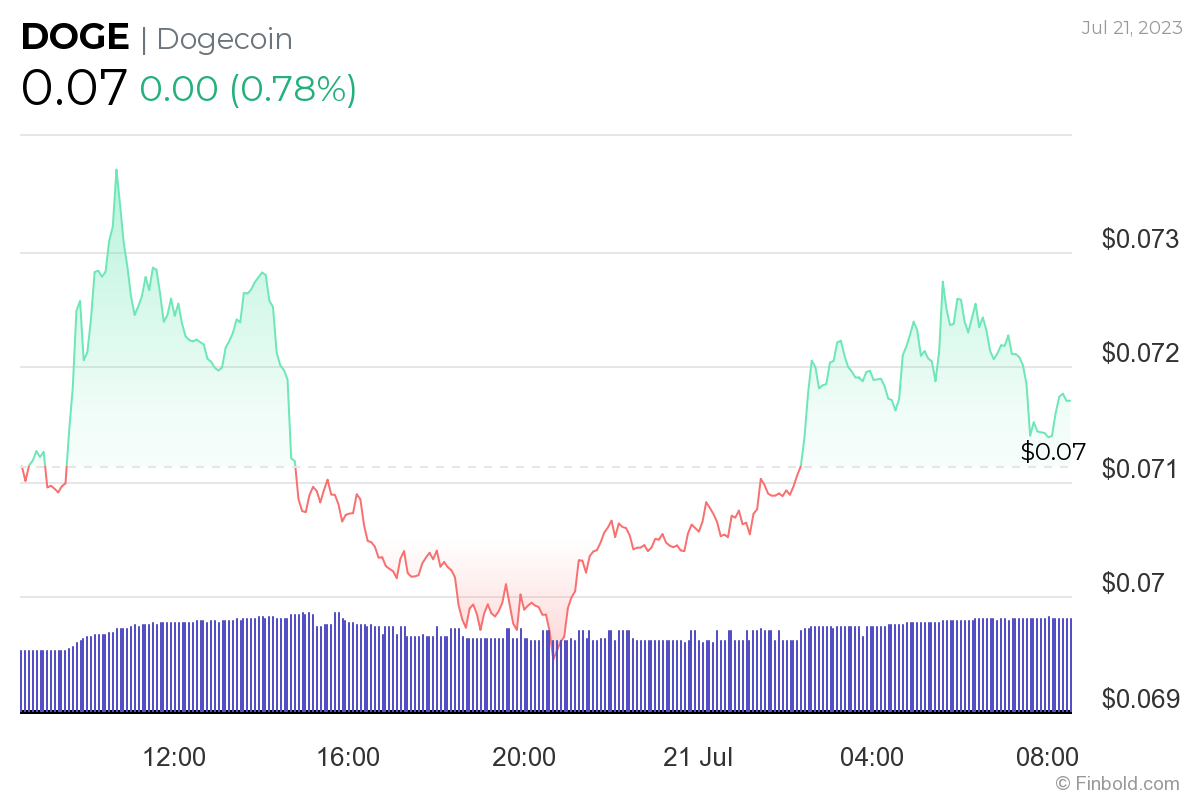Select the Dogecoin name label
The height and width of the screenshot is (800, 1200).
[x=225, y=39]
